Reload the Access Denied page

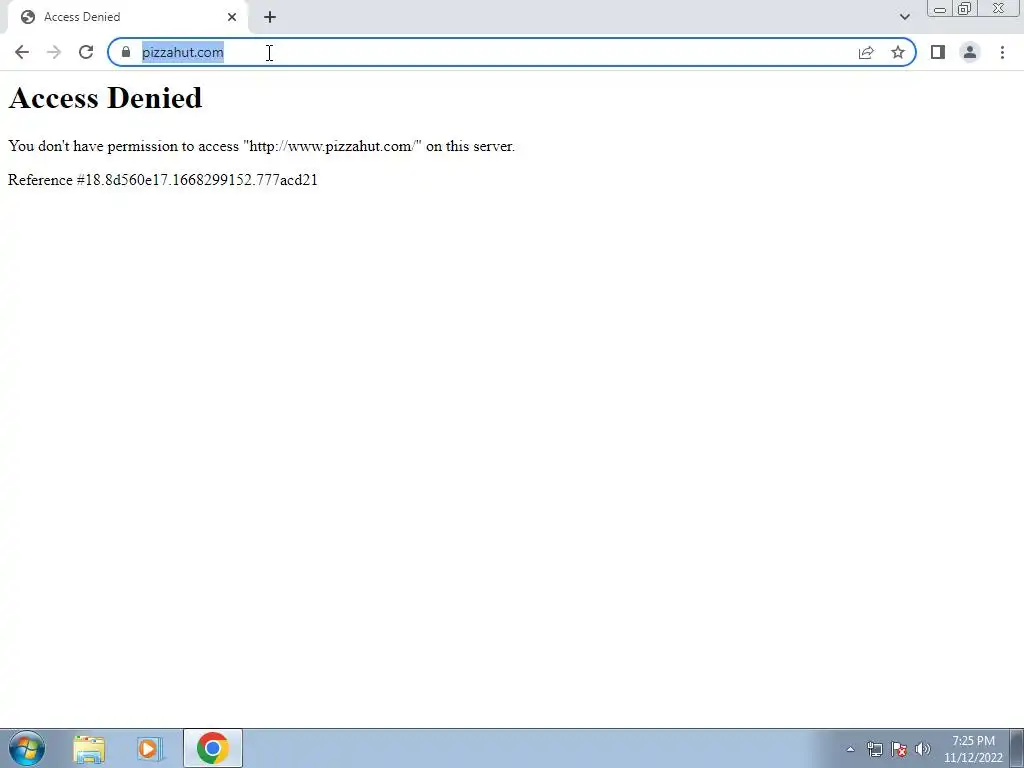point(86,52)
